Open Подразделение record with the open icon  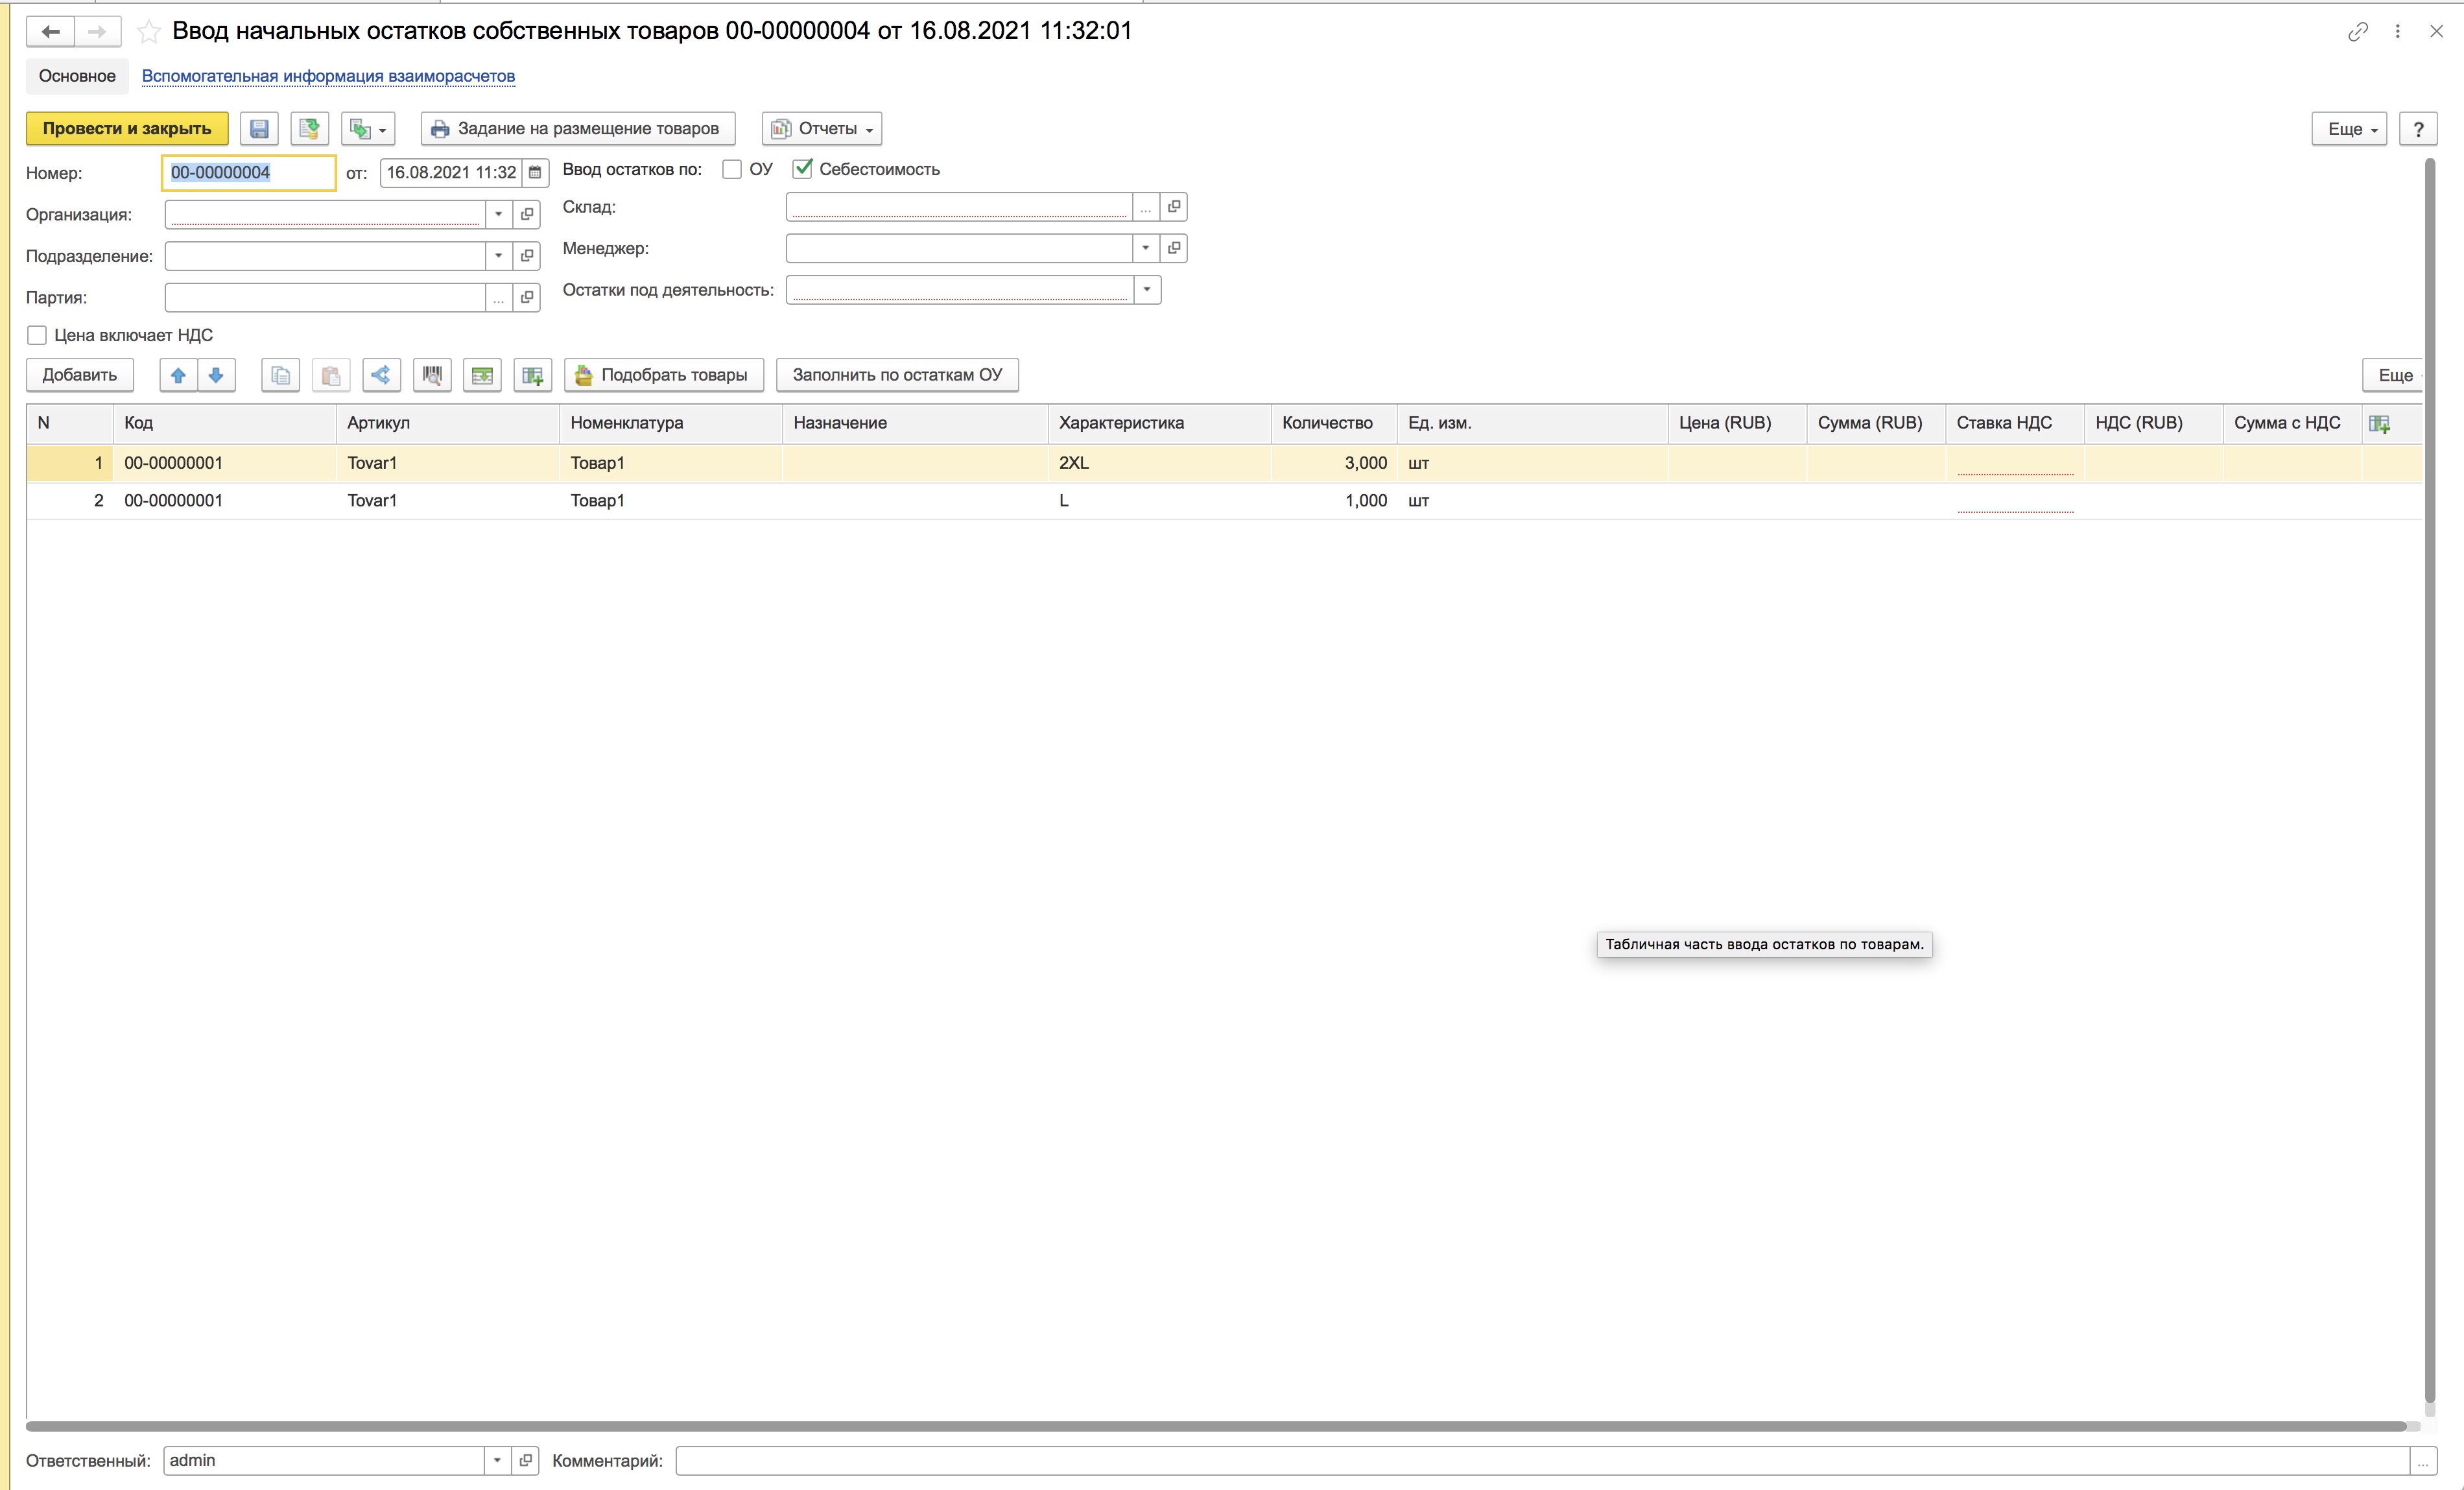click(x=527, y=256)
